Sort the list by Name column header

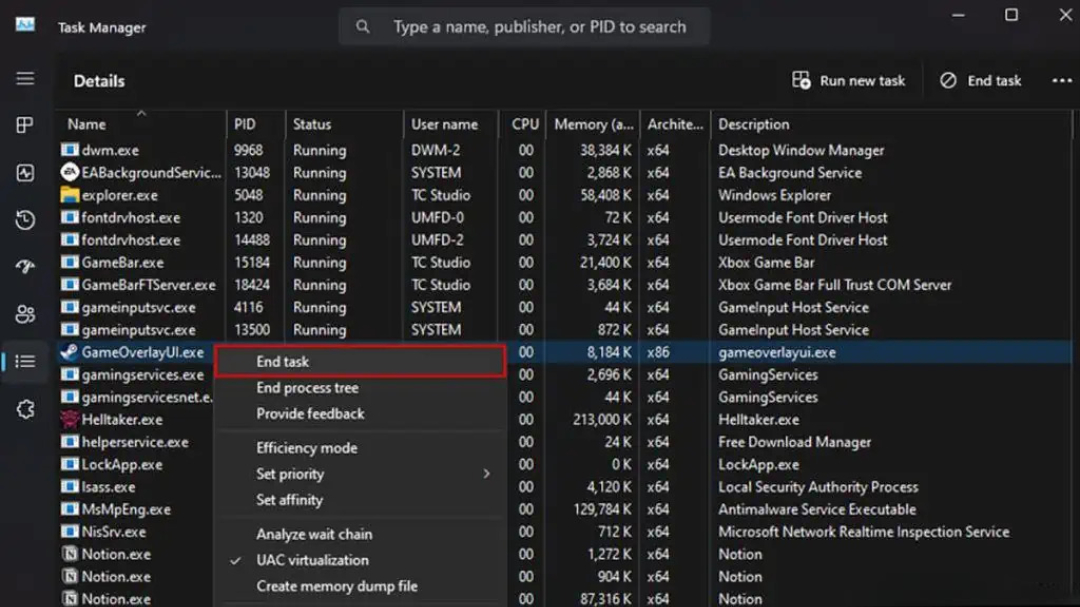87,125
